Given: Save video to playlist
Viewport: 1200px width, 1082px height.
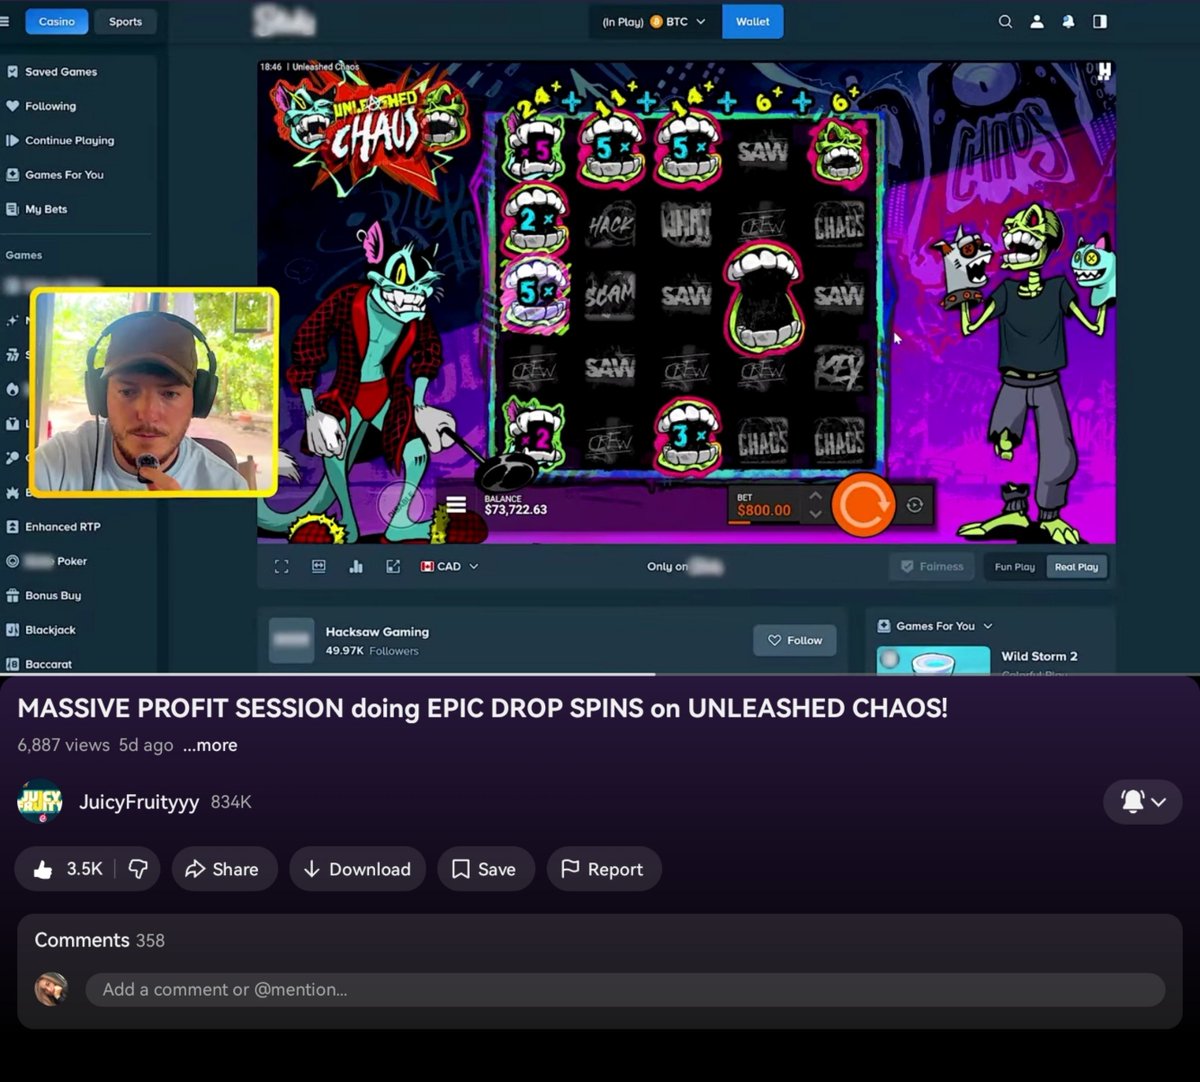Looking at the screenshot, I should [x=484, y=869].
